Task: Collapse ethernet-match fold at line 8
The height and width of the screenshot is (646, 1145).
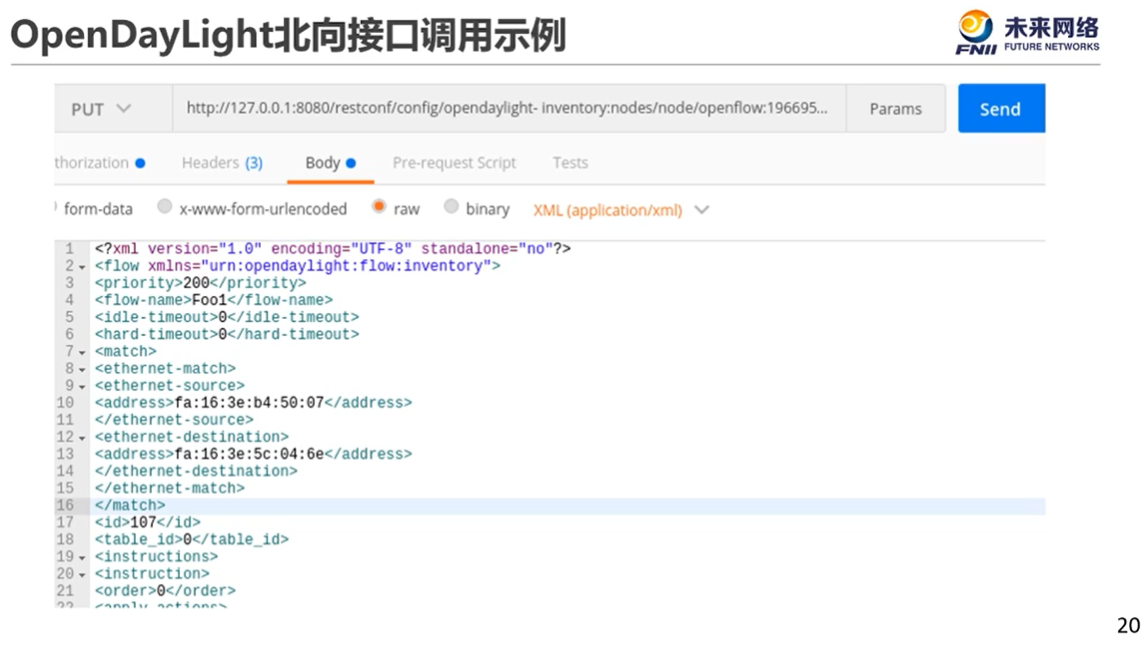Action: [82, 369]
